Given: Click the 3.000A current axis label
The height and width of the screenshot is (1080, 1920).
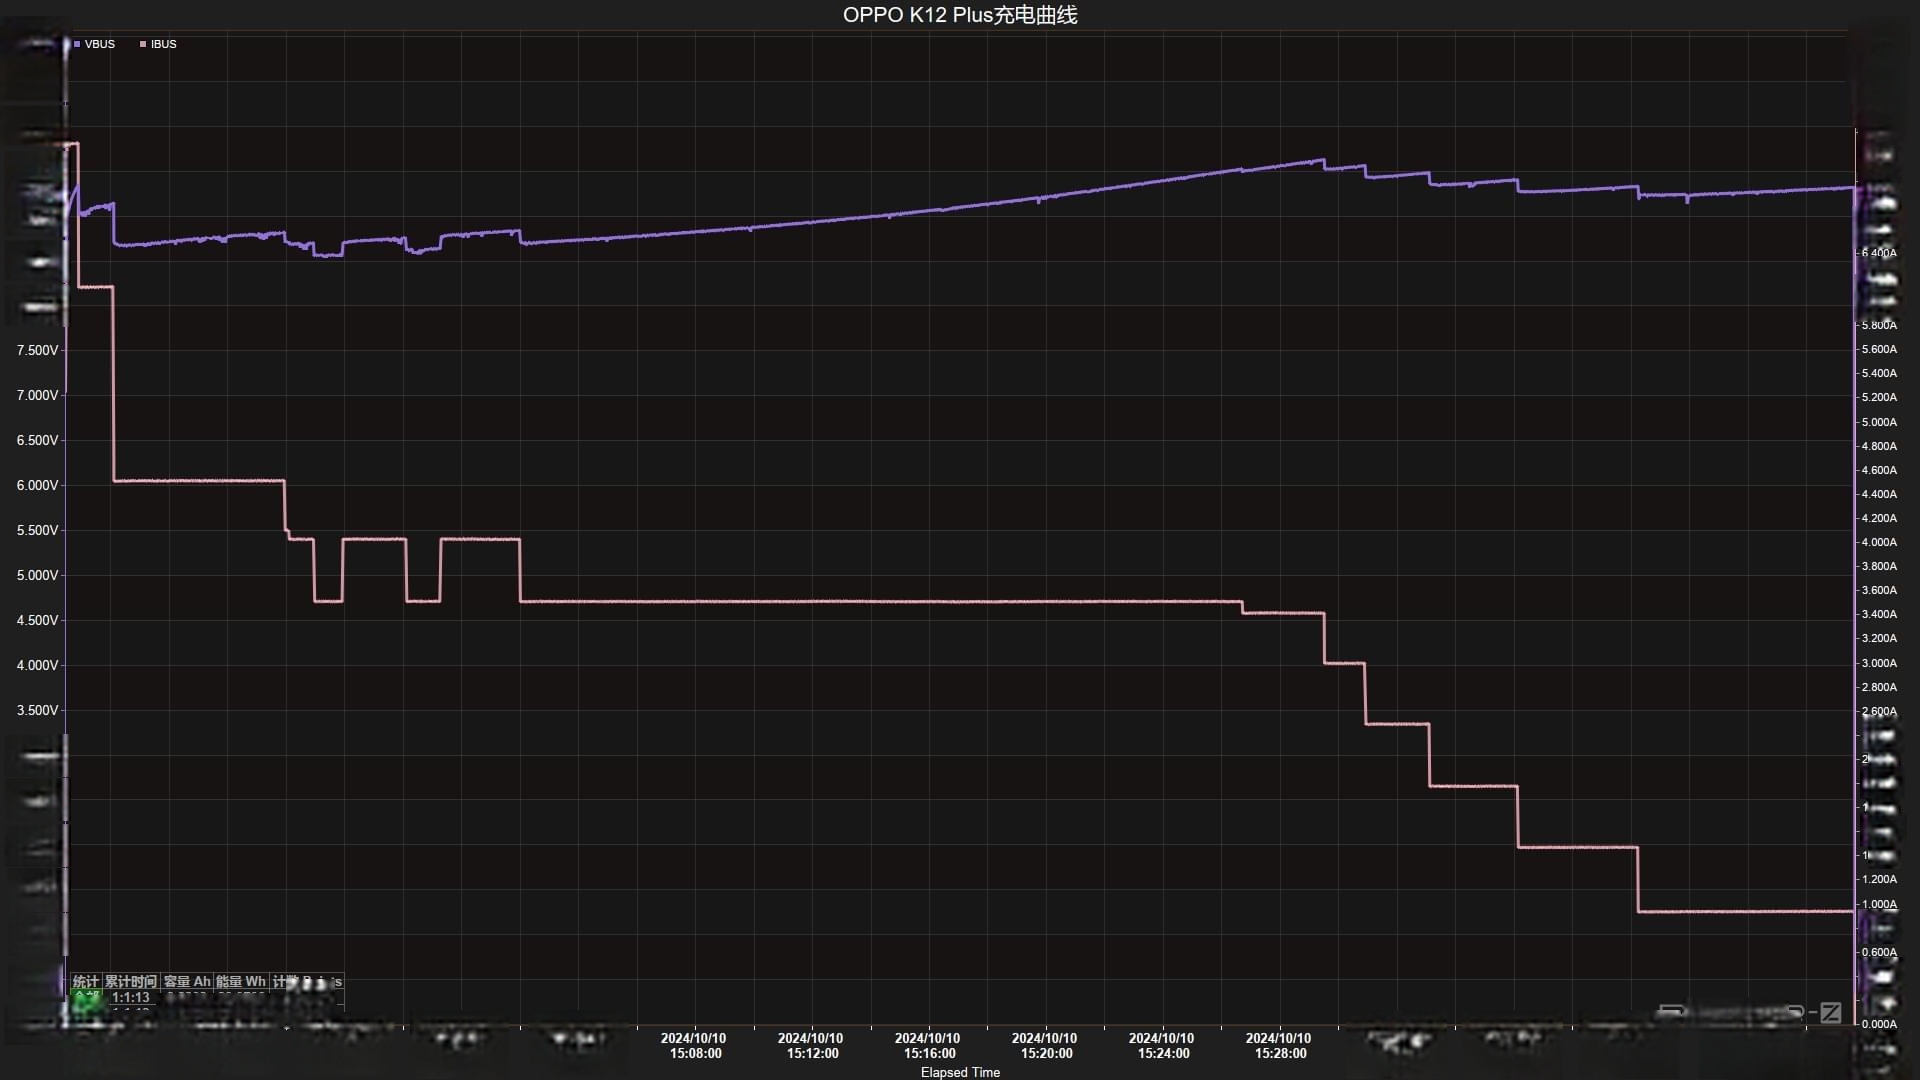Looking at the screenshot, I should (x=1879, y=663).
